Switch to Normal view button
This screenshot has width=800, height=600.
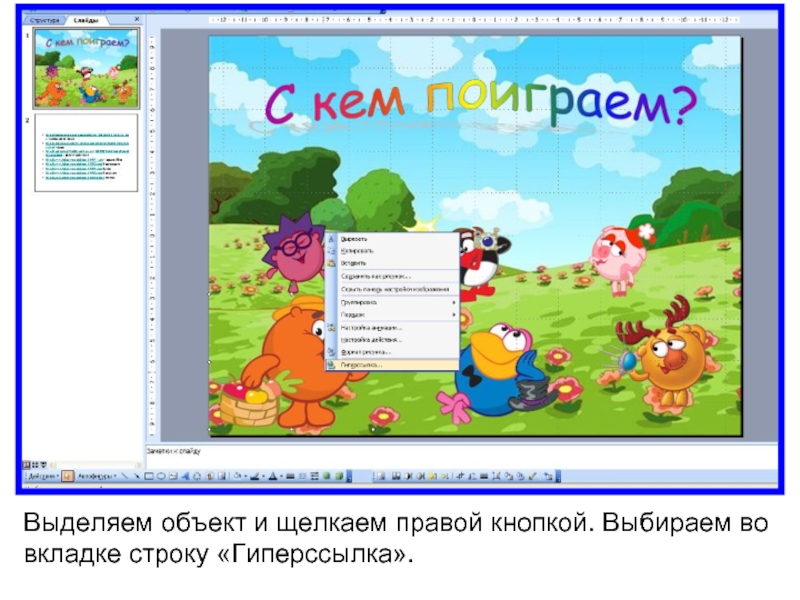pos(27,465)
